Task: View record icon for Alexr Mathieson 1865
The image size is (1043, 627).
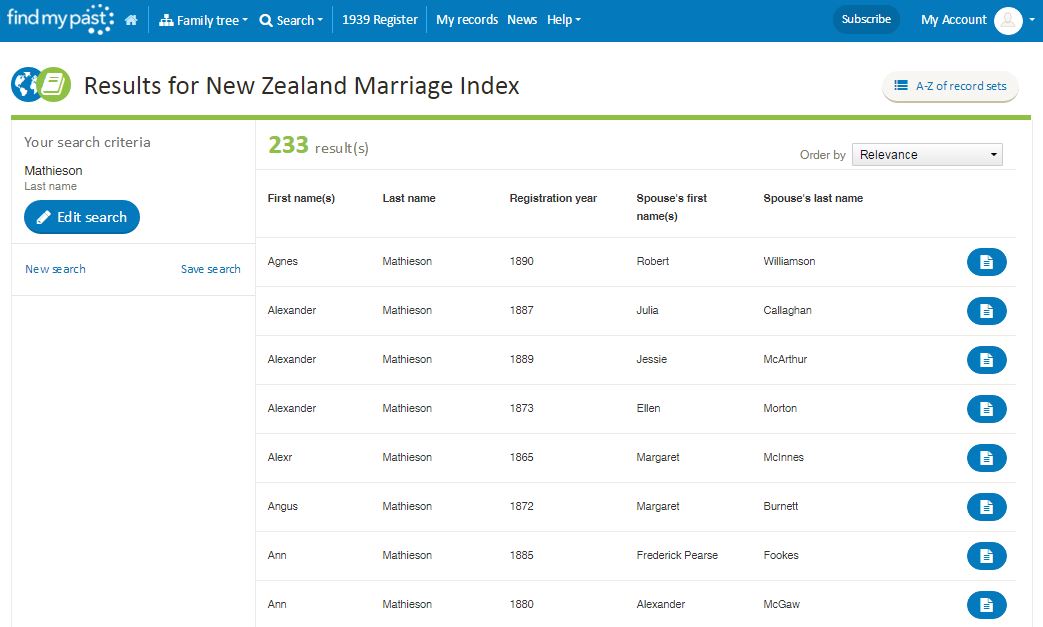Action: 986,458
